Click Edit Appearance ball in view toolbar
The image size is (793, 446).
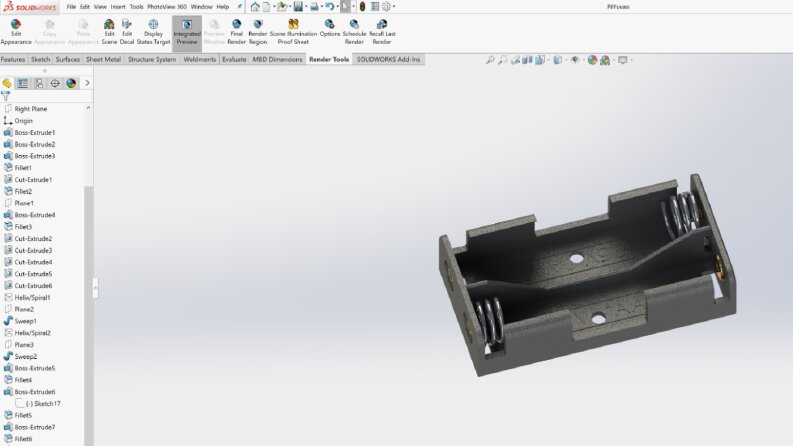pyautogui.click(x=592, y=60)
